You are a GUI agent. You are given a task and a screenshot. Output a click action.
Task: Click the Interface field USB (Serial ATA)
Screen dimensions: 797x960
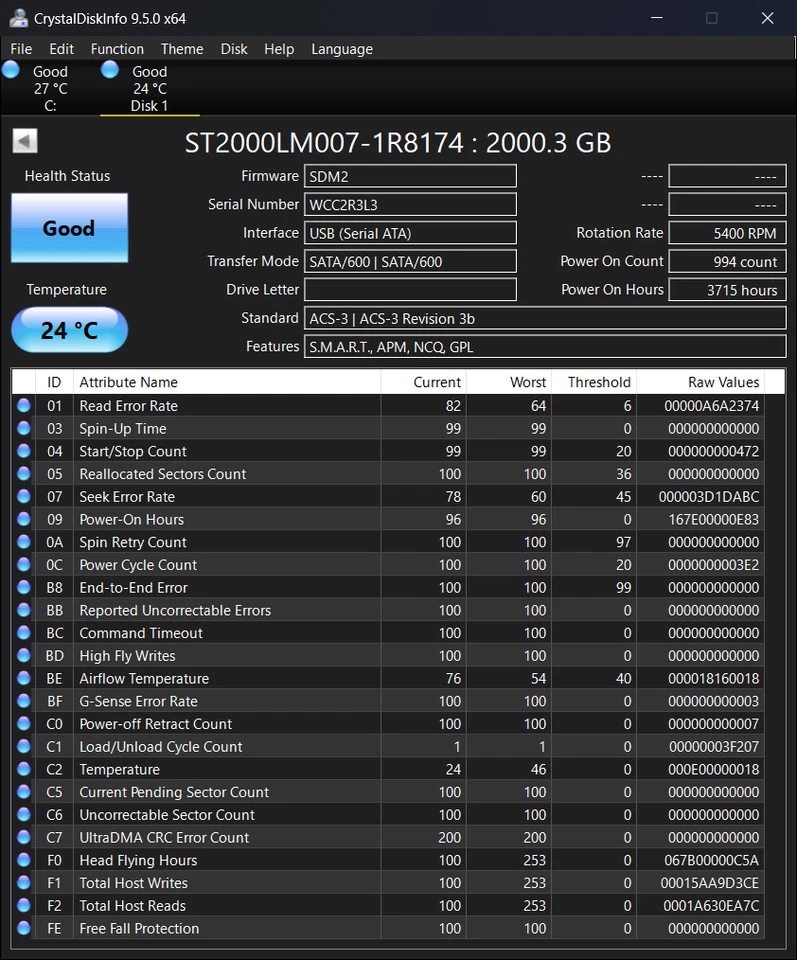click(410, 233)
